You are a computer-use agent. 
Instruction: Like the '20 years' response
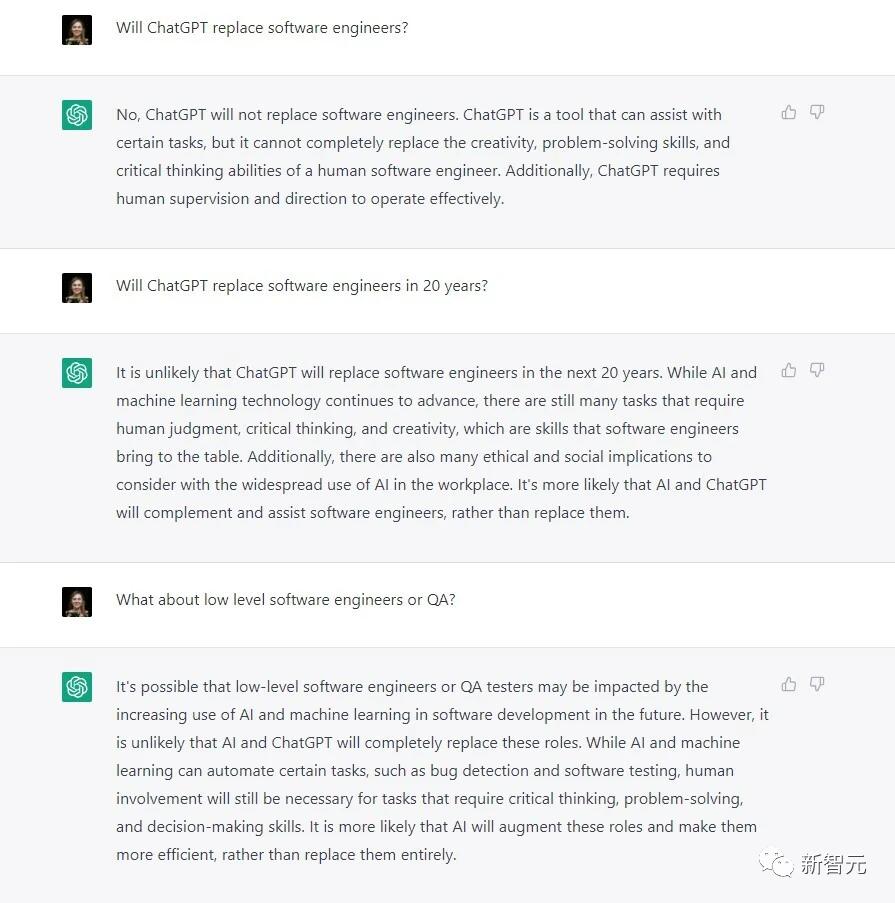(x=789, y=371)
